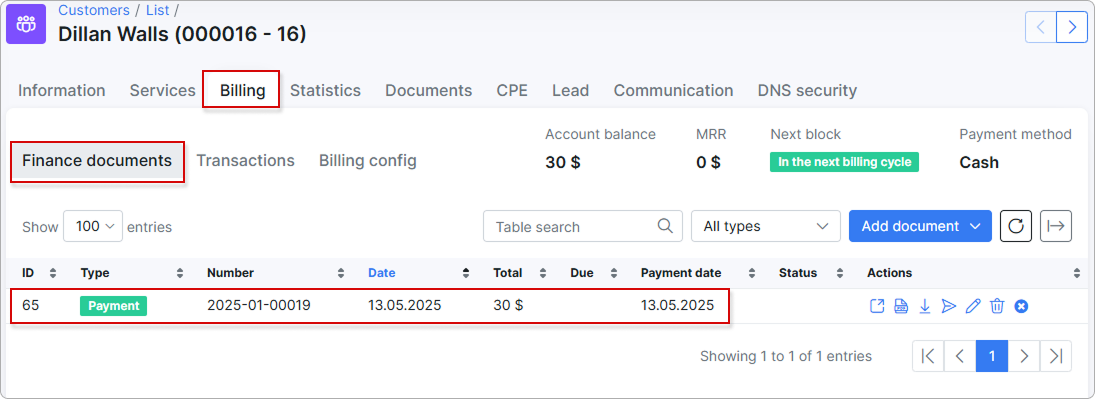This screenshot has width=1095, height=399.
Task: Open the Information tab
Action: coord(61,90)
